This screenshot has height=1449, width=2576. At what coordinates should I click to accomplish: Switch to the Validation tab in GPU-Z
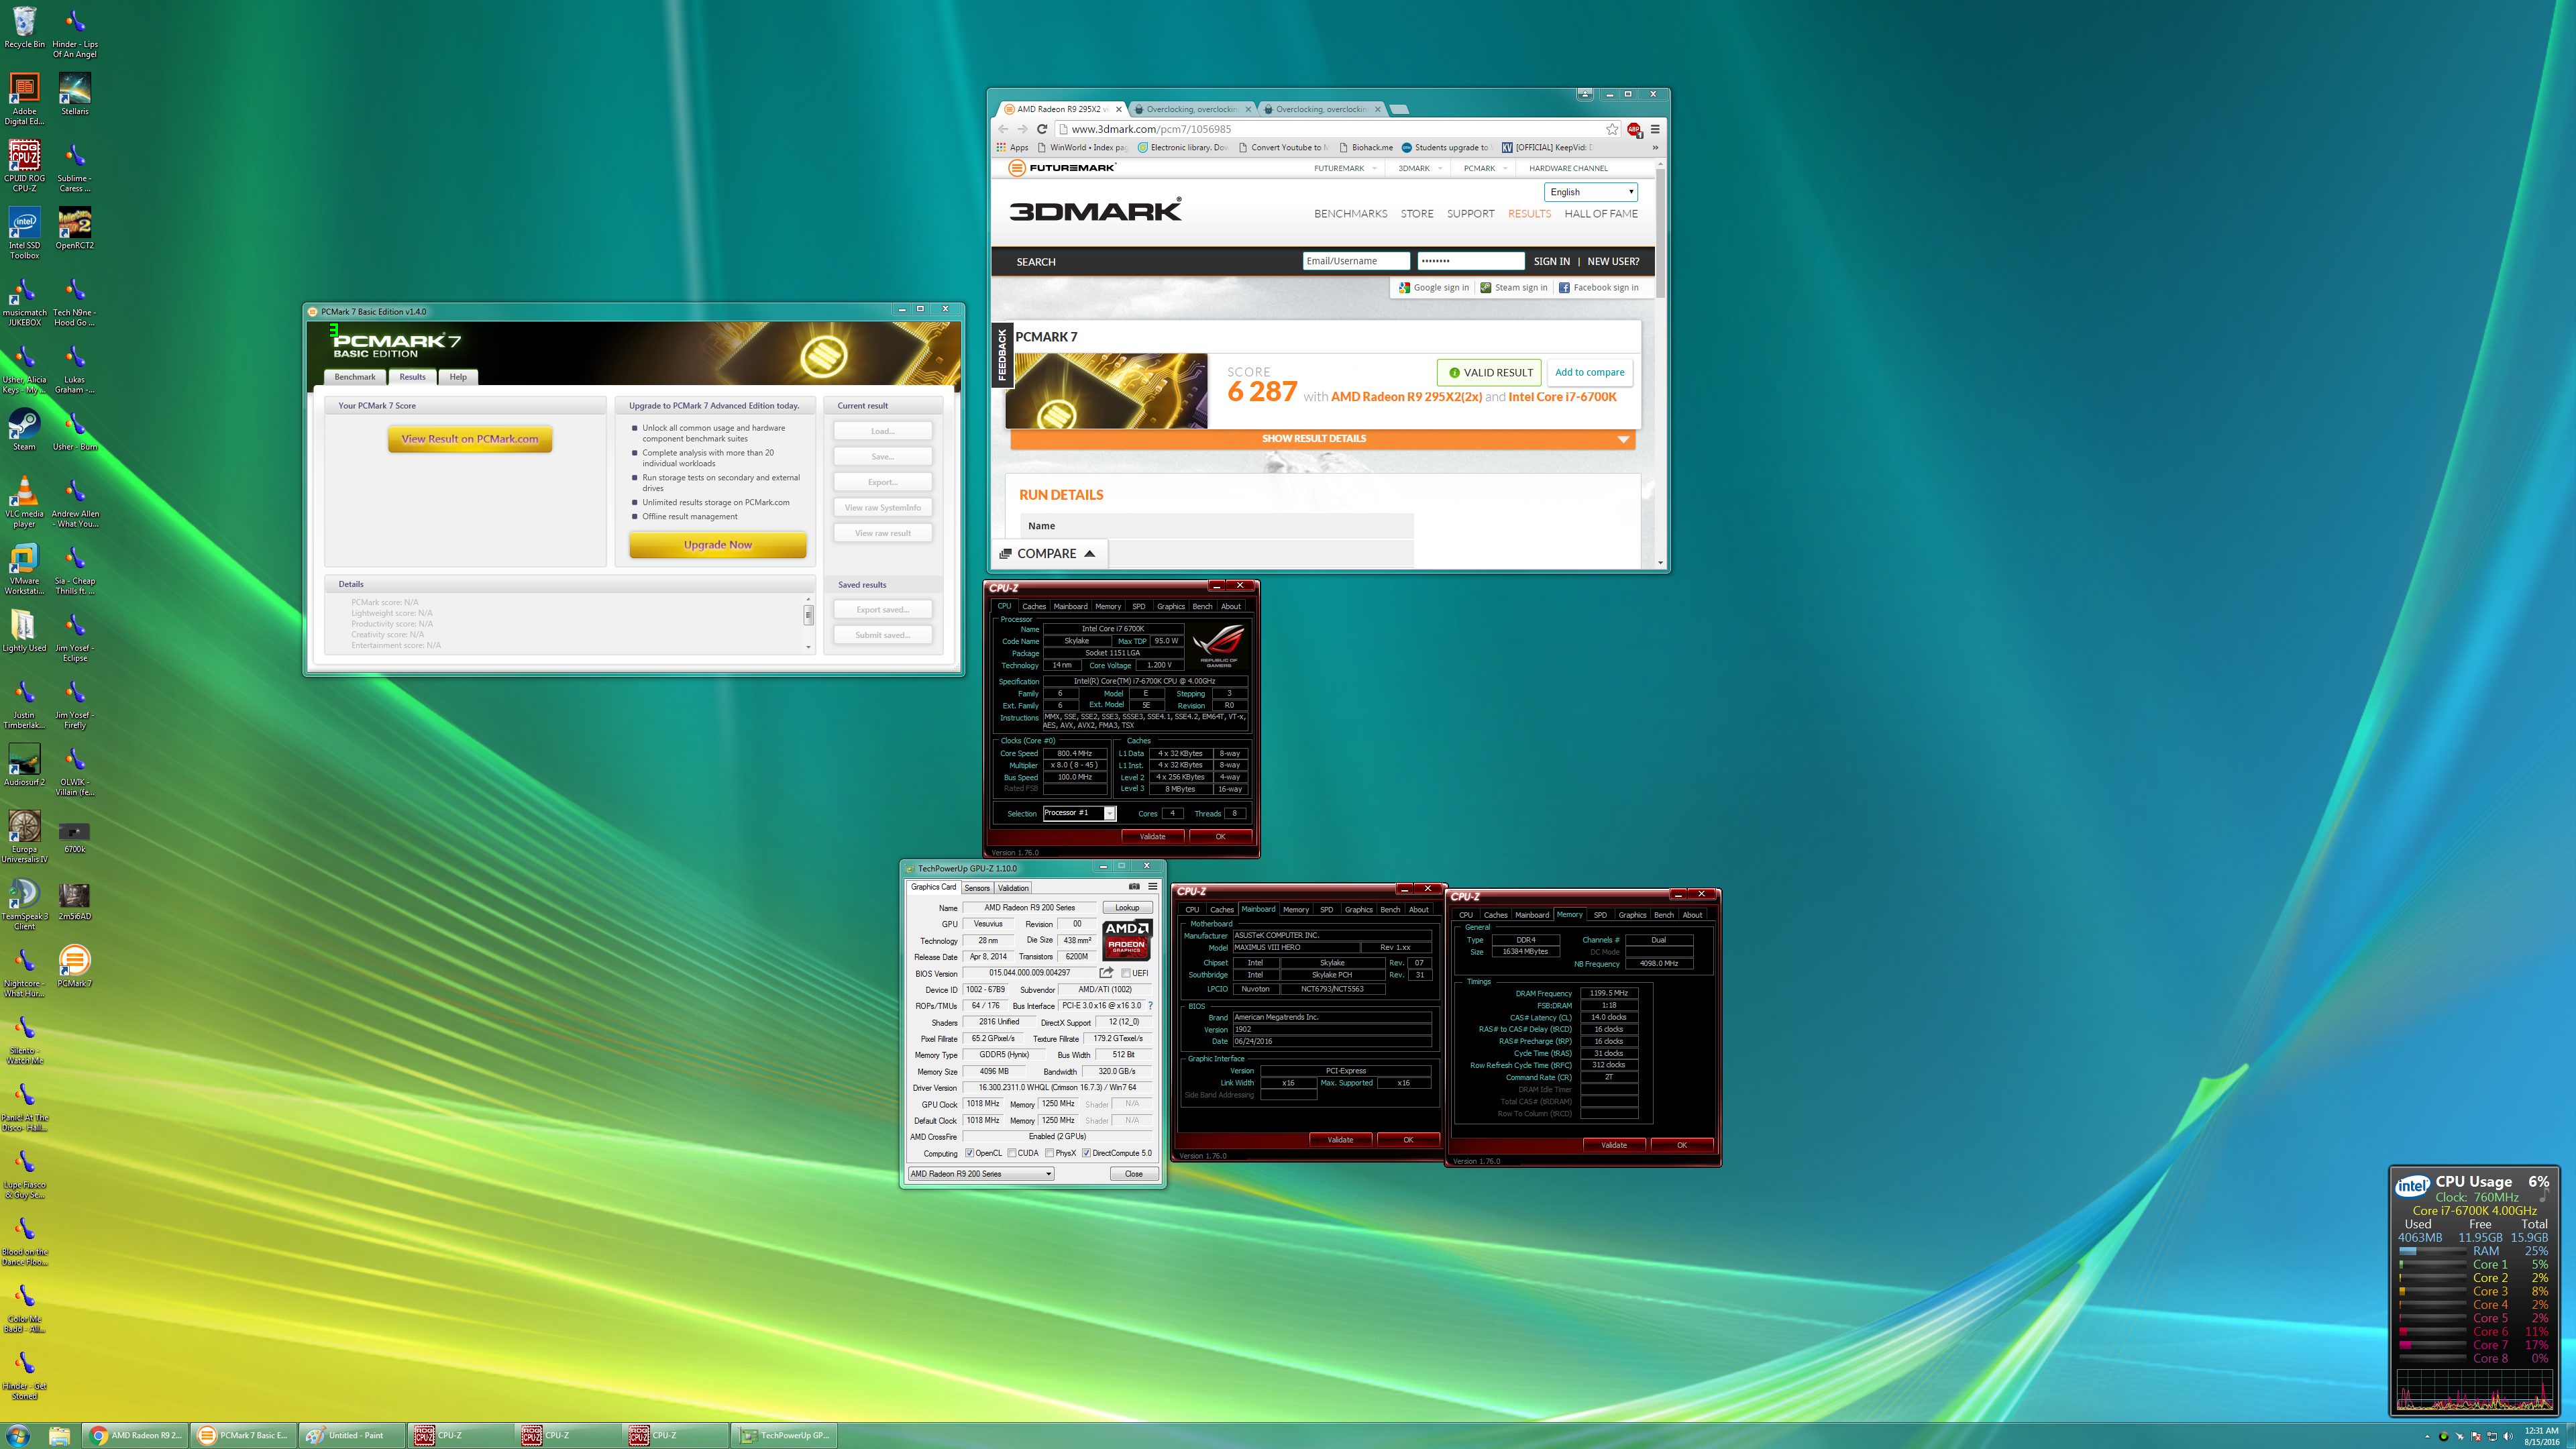tap(1013, 887)
